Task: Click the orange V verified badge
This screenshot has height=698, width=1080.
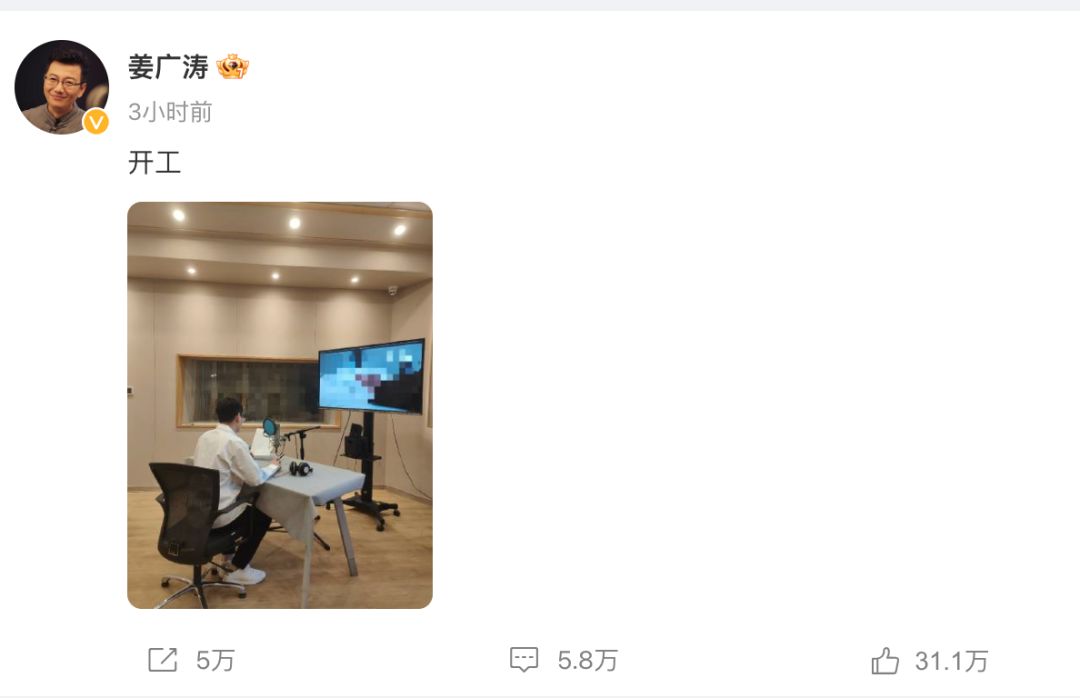Action: (x=96, y=122)
